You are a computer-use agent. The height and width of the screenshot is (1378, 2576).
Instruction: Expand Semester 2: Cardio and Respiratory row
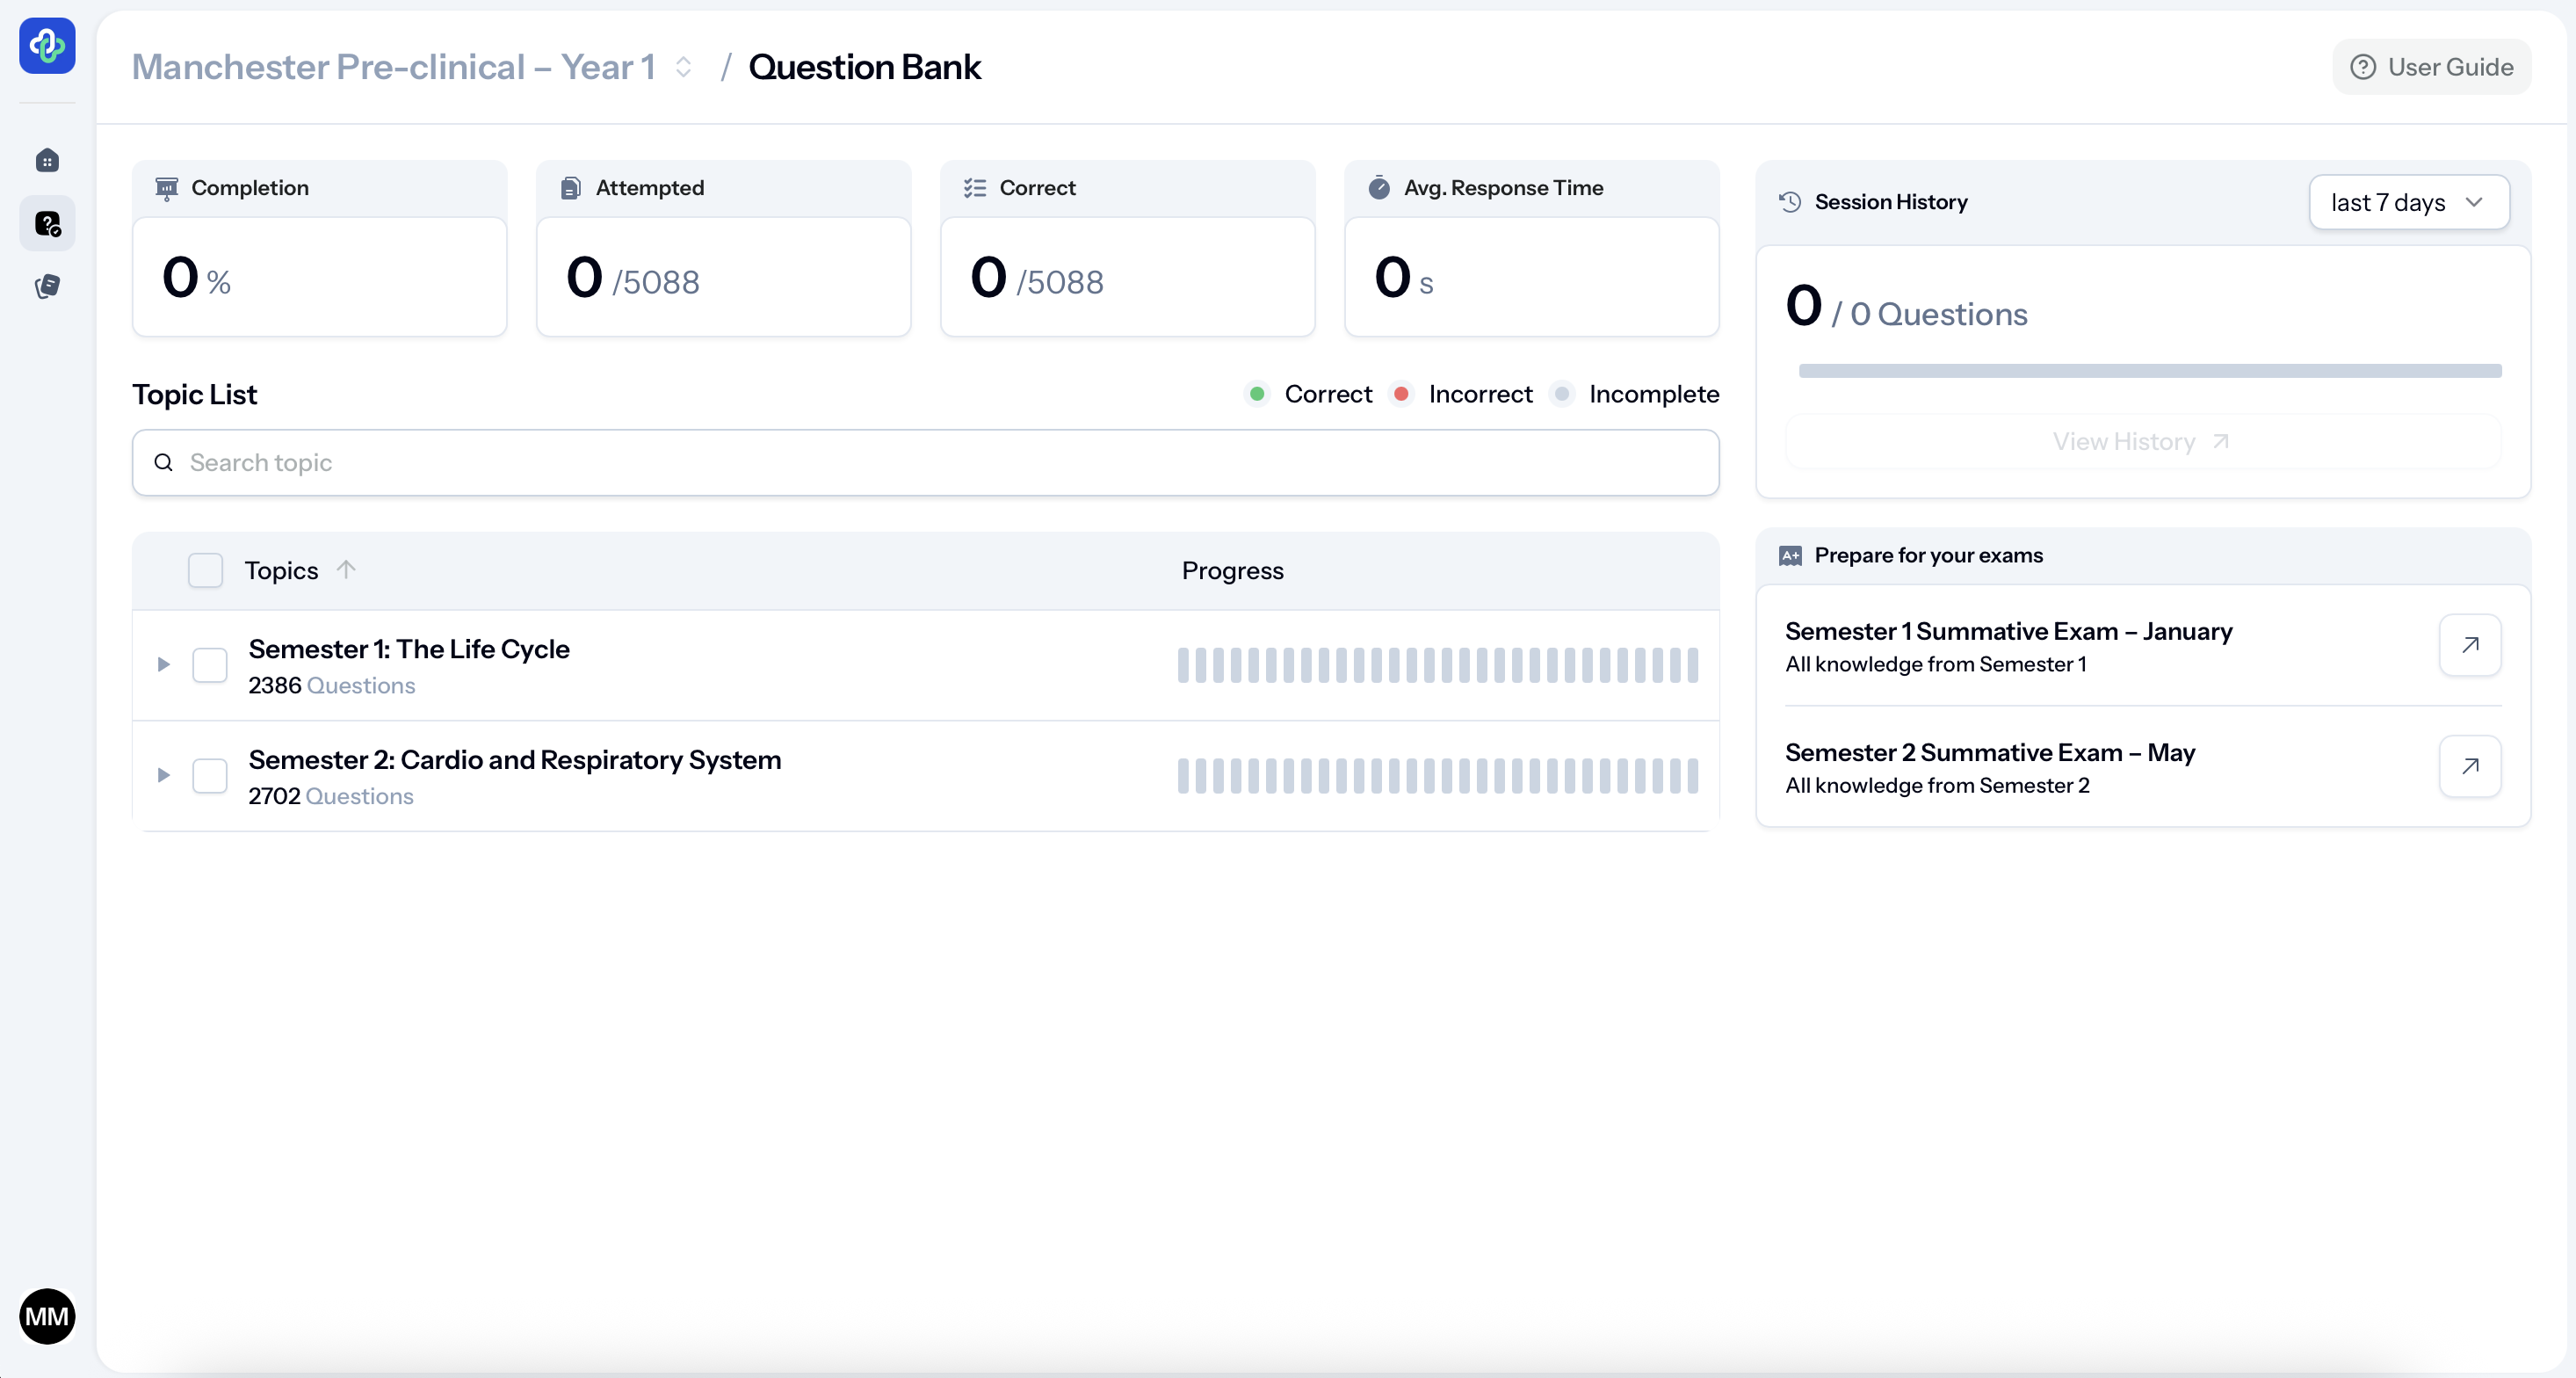click(164, 776)
